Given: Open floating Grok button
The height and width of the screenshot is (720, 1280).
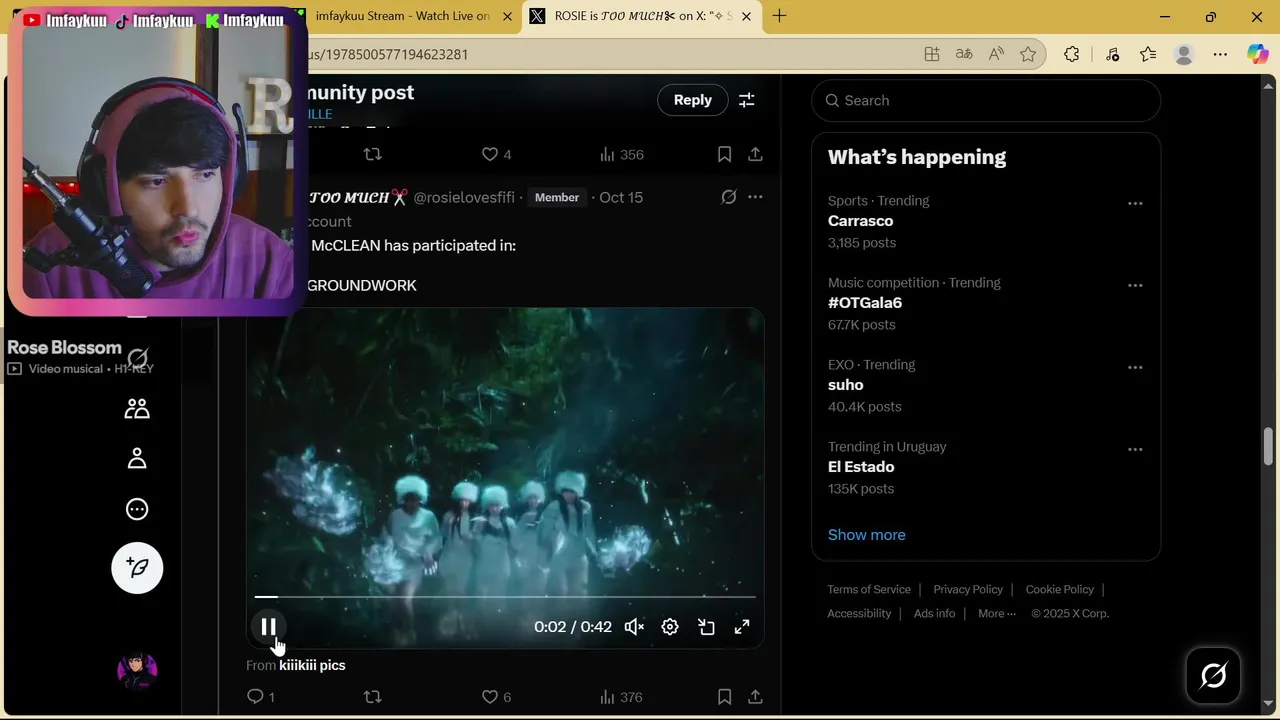Looking at the screenshot, I should [x=1213, y=676].
